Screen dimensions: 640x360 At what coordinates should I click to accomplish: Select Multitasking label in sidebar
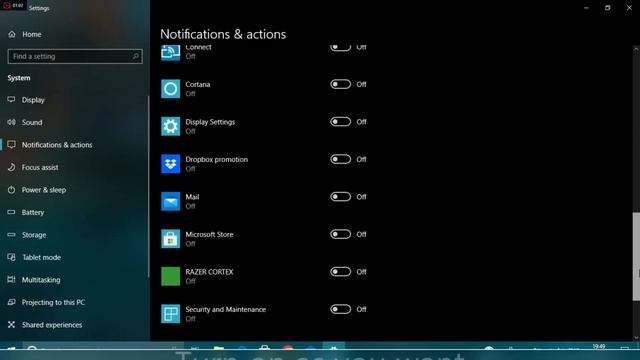point(41,280)
